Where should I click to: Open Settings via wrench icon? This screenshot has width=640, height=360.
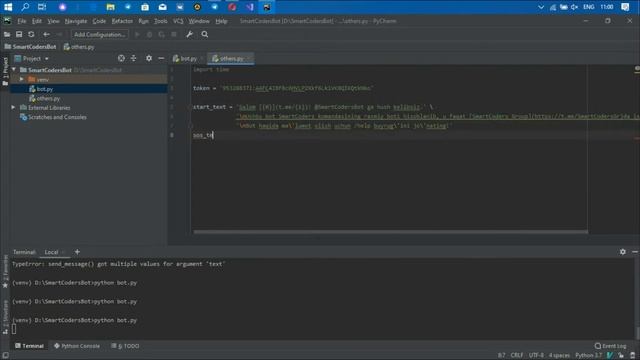(x=189, y=34)
